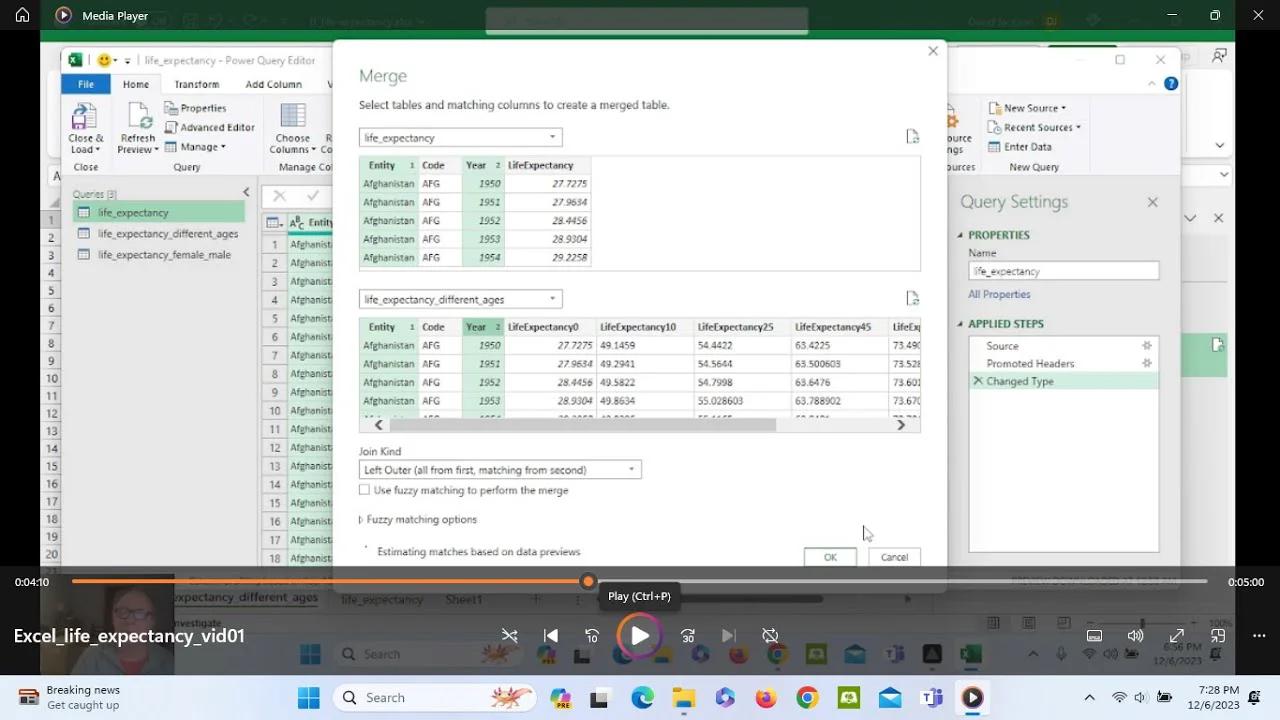Mute audio with the volume icon
This screenshot has width=1280, height=720.
(1135, 635)
